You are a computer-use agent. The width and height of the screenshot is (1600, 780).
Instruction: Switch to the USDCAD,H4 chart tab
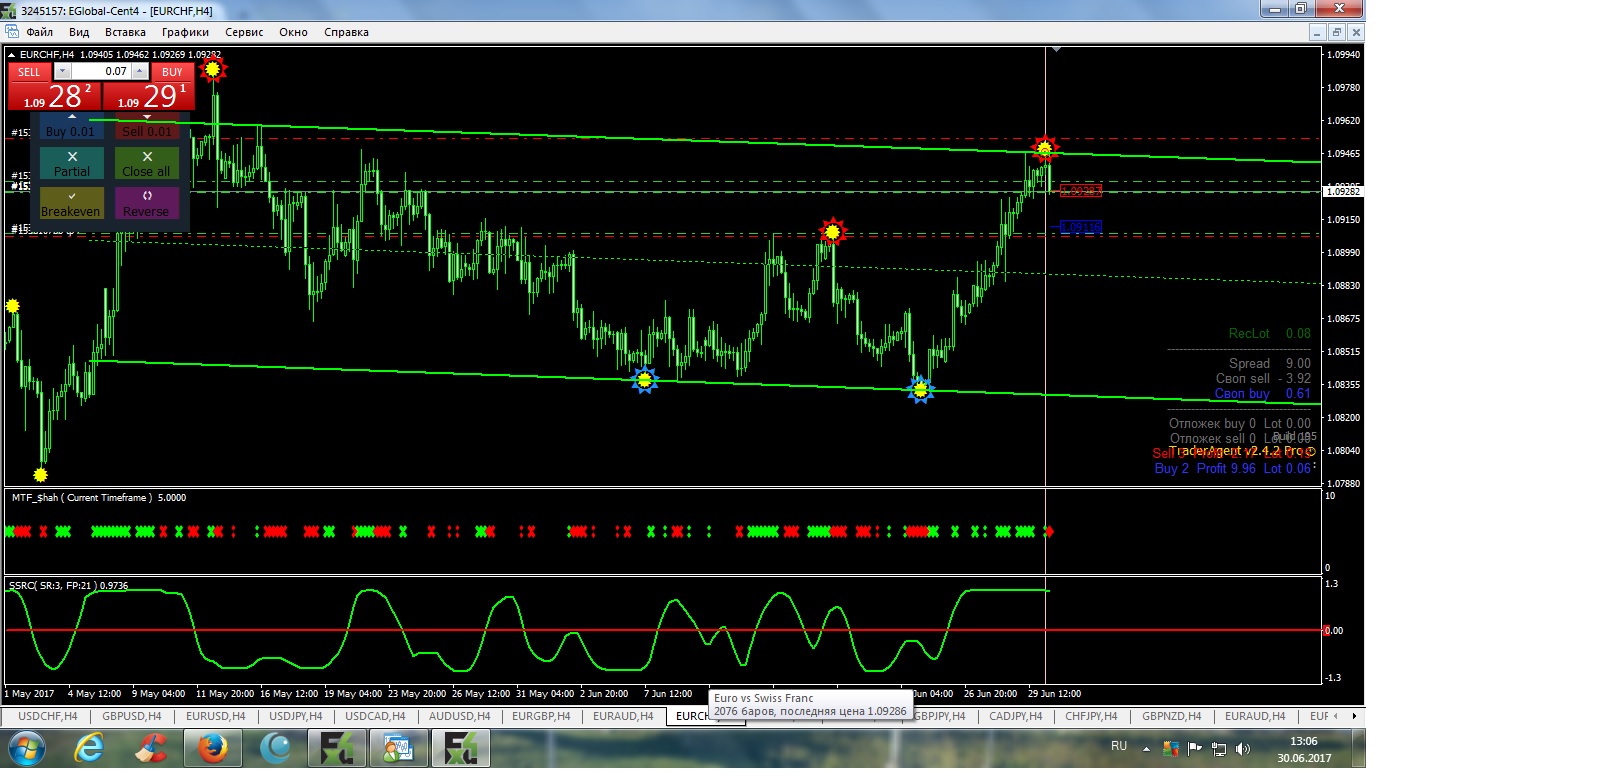pos(375,716)
